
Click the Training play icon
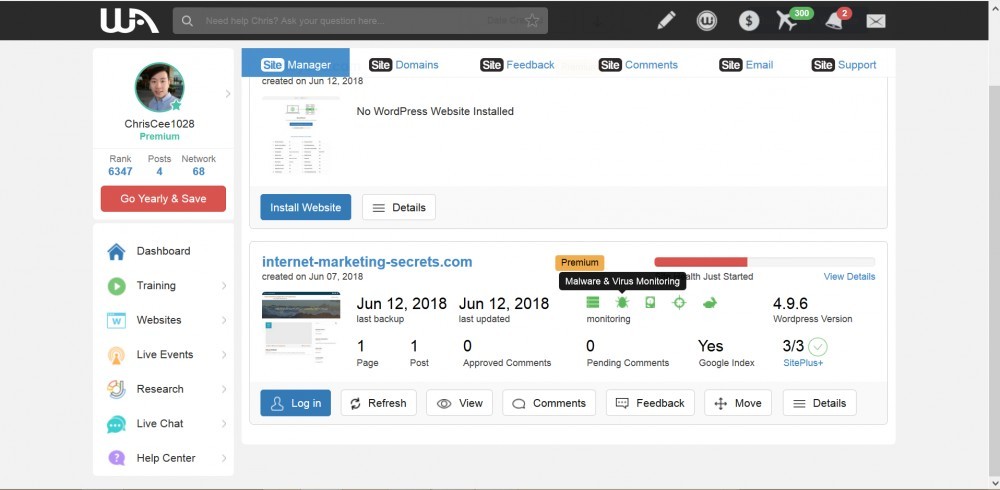(116, 286)
